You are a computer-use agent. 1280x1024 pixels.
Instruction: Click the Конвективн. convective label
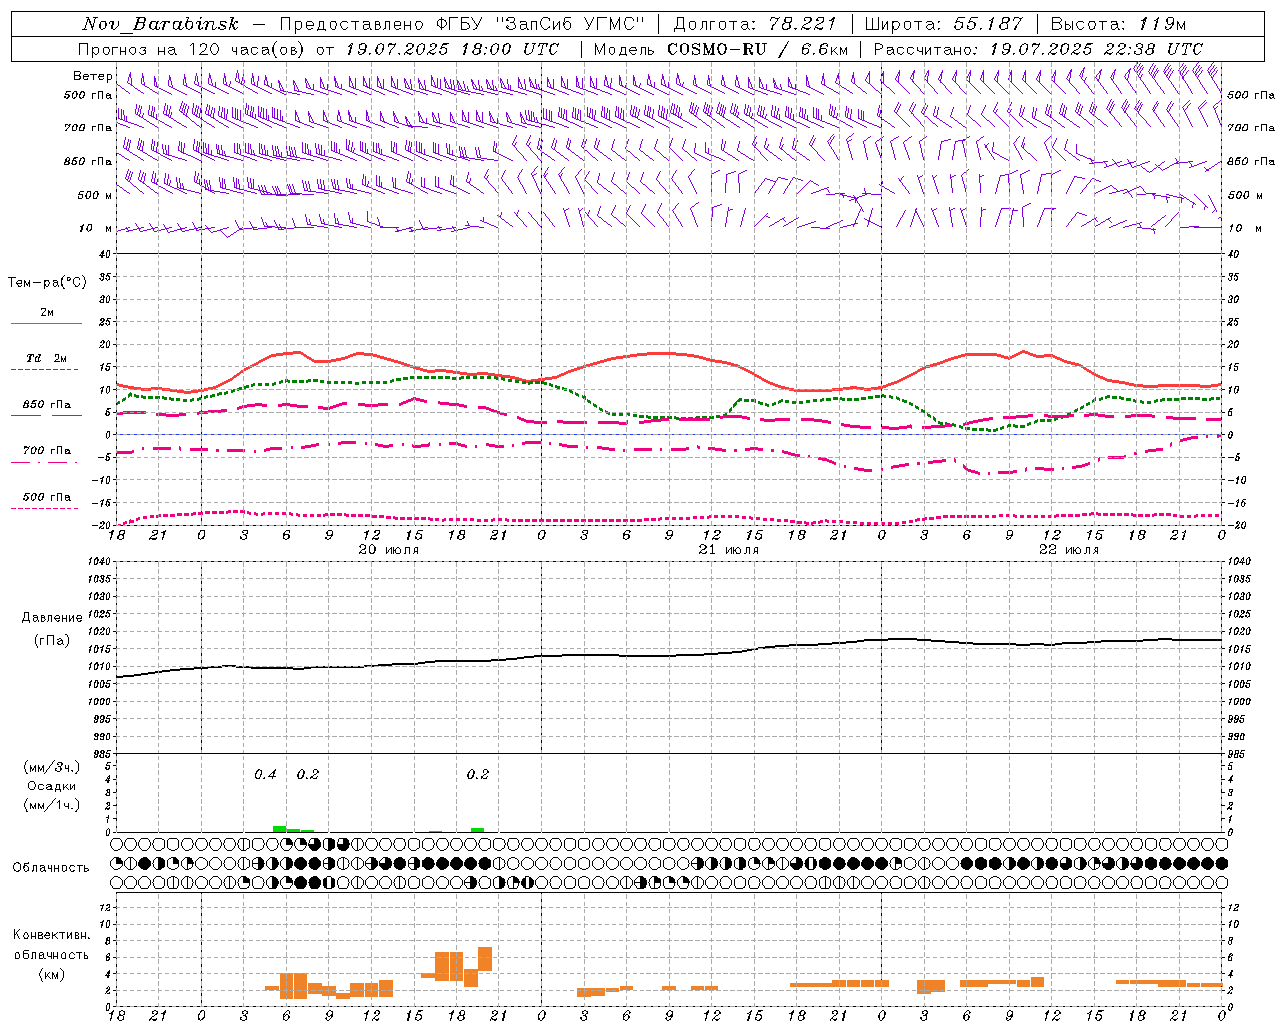pyautogui.click(x=51, y=935)
